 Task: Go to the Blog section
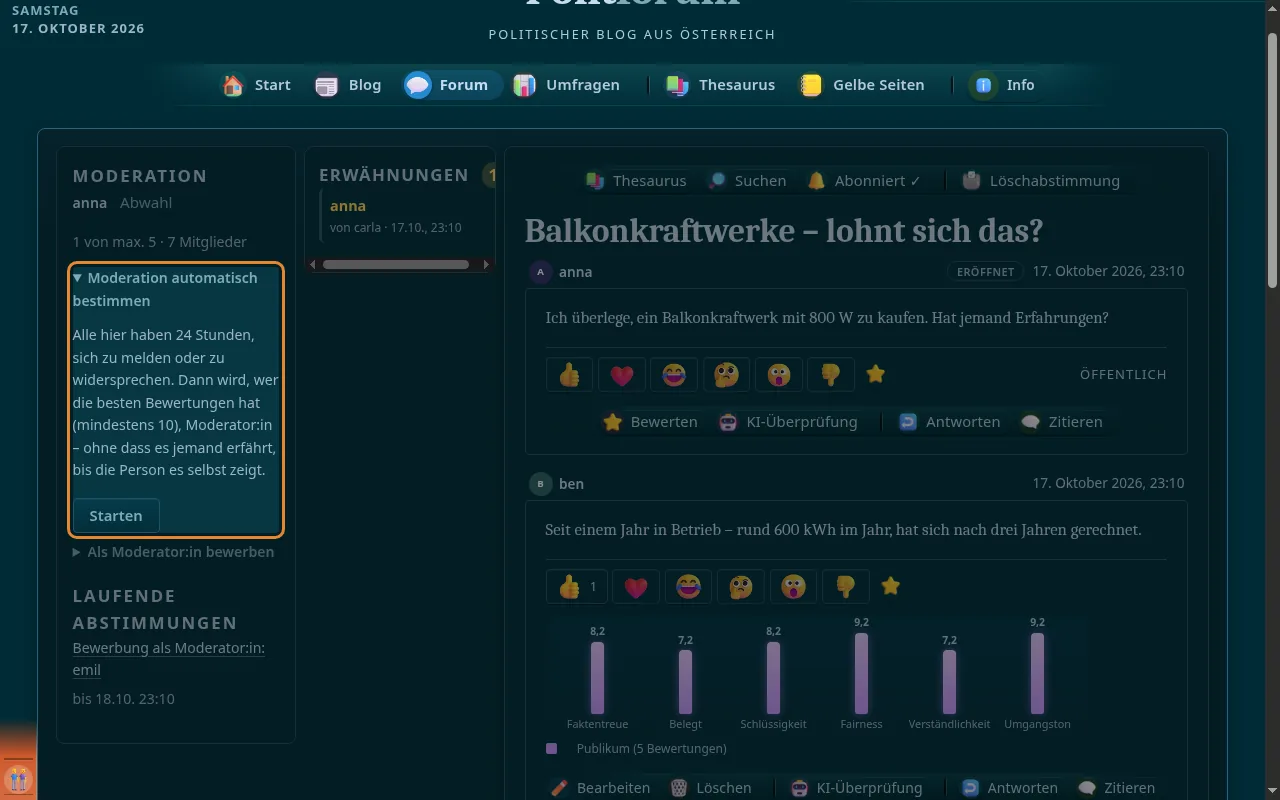pyautogui.click(x=348, y=85)
